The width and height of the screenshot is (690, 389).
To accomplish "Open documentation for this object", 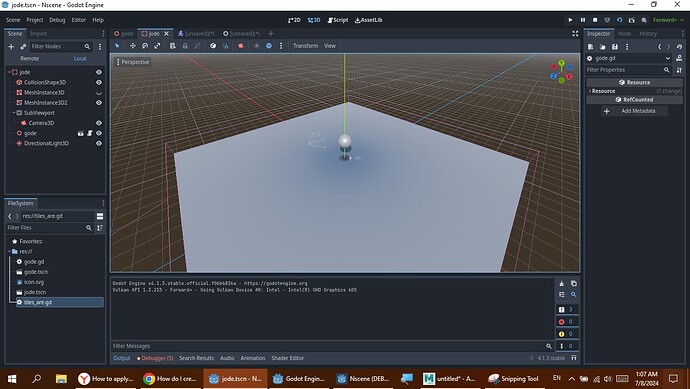I will [679, 58].
